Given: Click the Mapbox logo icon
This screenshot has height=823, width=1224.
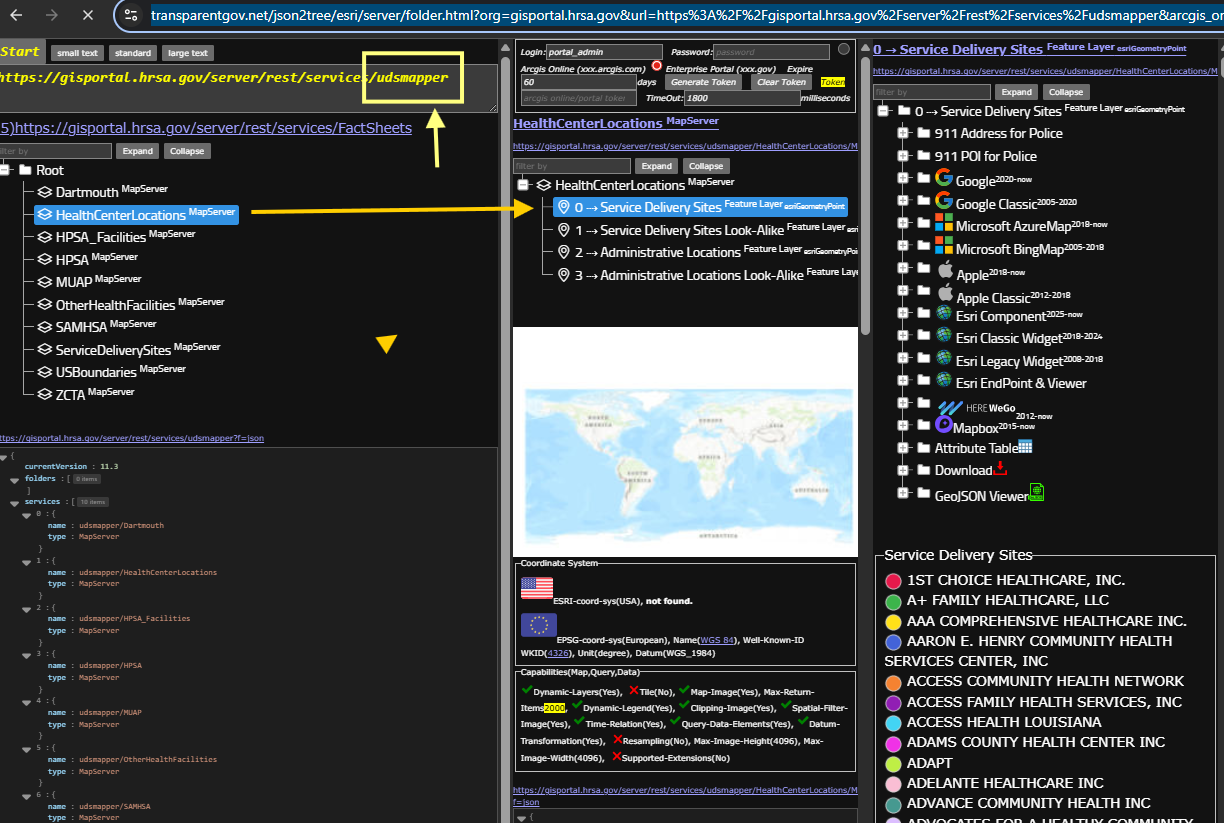Looking at the screenshot, I should (948, 407).
